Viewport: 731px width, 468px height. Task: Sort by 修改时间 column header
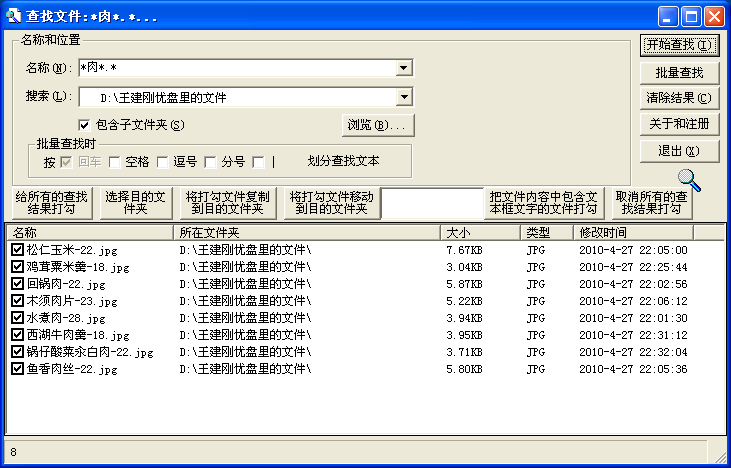tap(634, 233)
